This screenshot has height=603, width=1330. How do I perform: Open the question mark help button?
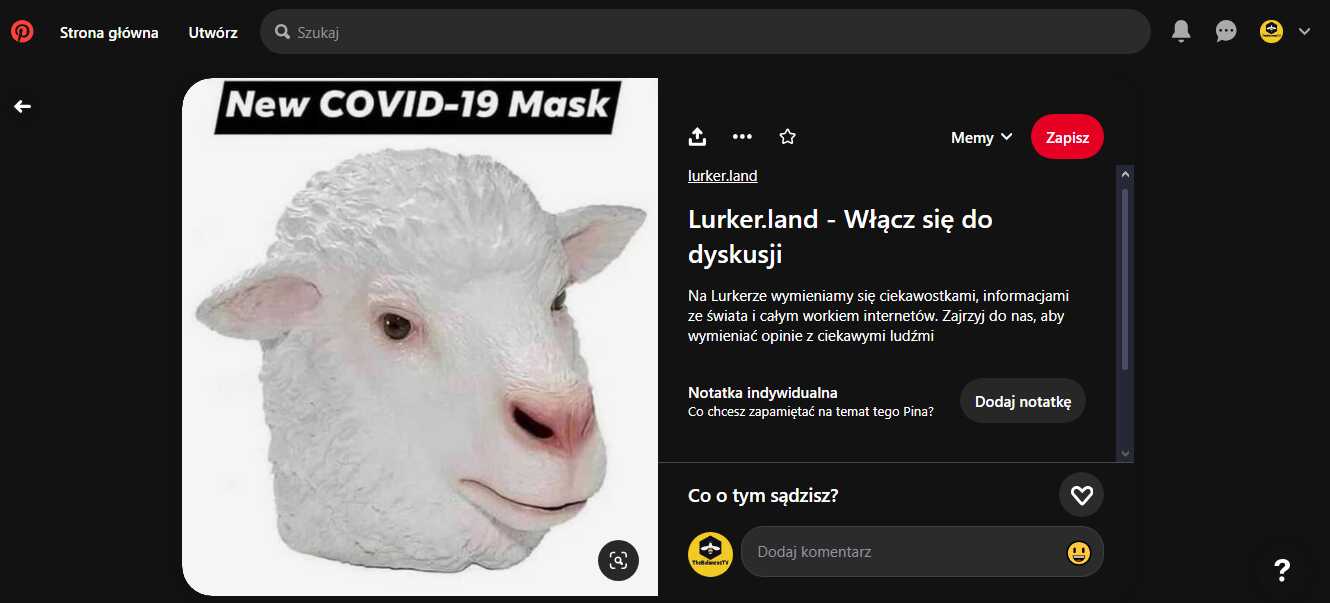(1282, 570)
